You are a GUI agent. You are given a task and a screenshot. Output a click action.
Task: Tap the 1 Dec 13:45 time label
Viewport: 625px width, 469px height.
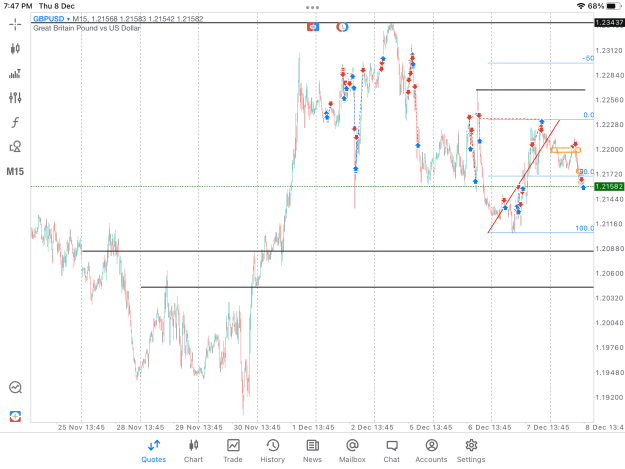click(313, 427)
